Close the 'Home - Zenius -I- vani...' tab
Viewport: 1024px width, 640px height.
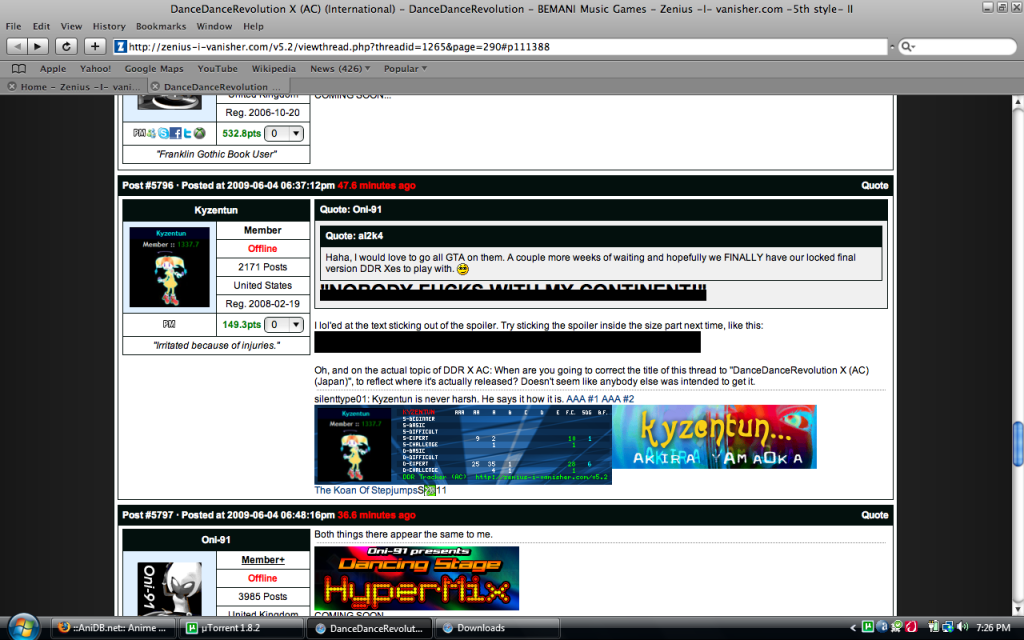coord(12,86)
